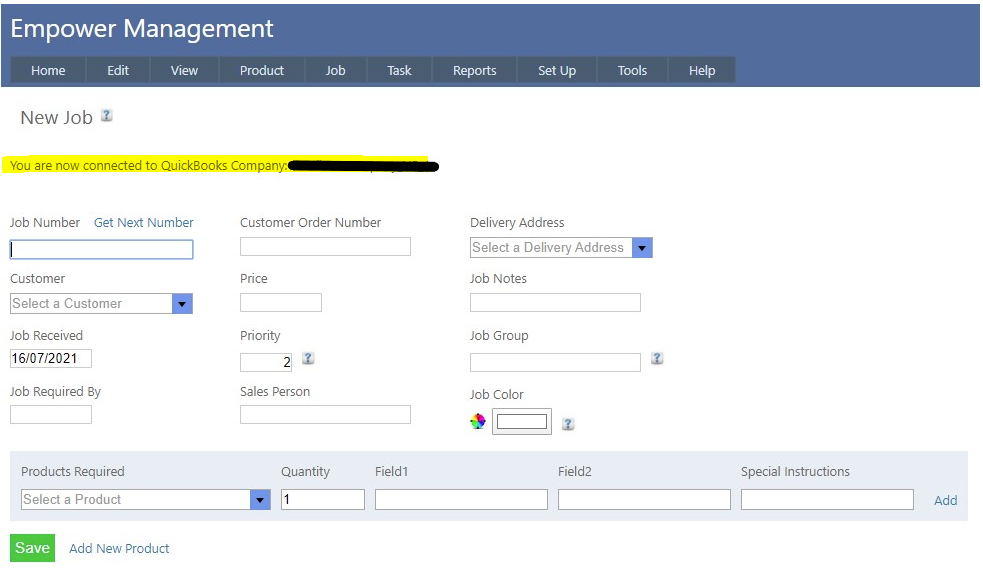Image resolution: width=983 pixels, height=575 pixels.
Task: Open the colorful Job Color picker icon
Action: [x=478, y=422]
